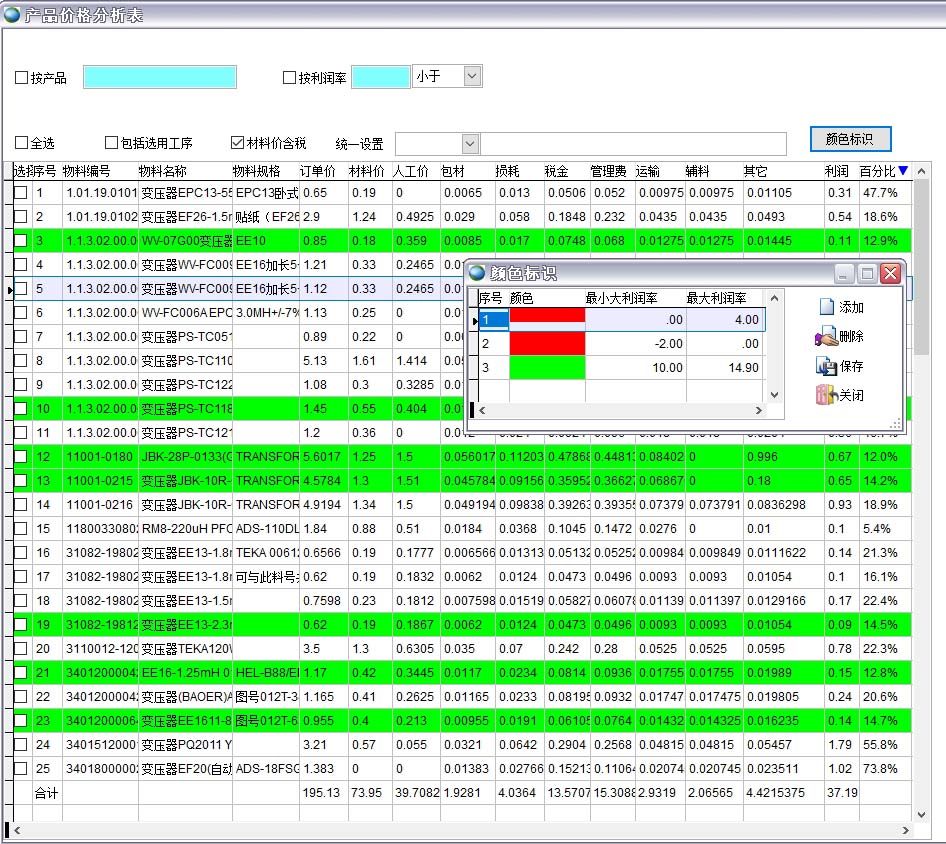Click the 物料名称 column header
This screenshot has width=946, height=844.
(x=162, y=171)
